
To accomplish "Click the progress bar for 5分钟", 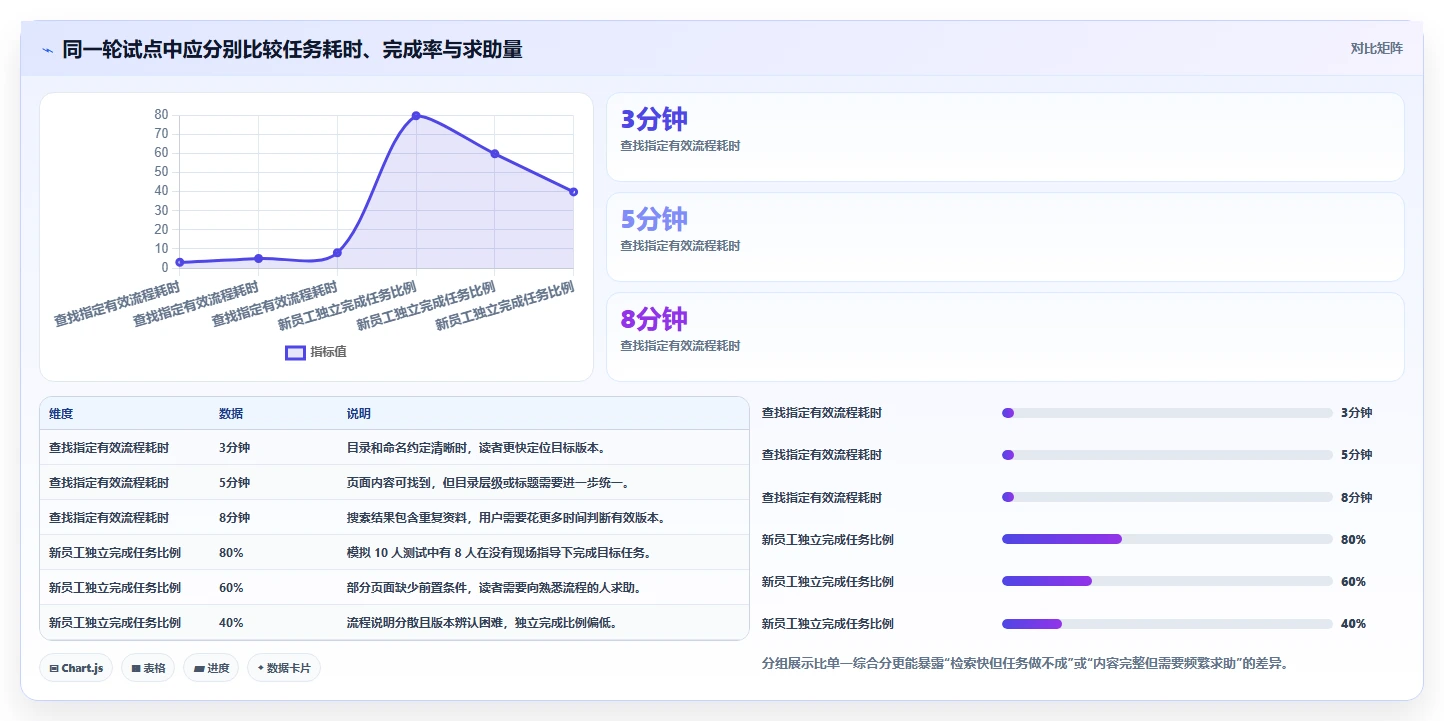I will point(1167,455).
